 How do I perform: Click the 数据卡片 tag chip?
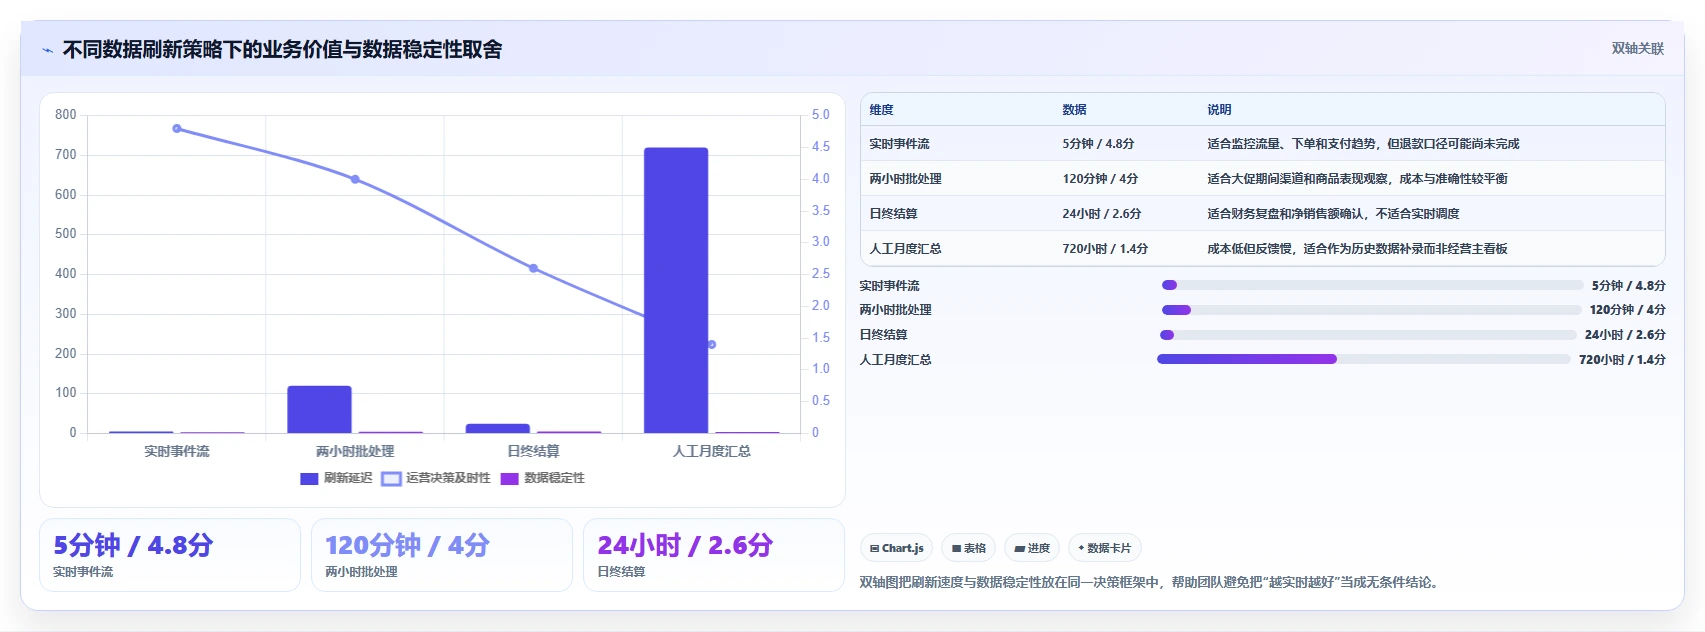1105,548
